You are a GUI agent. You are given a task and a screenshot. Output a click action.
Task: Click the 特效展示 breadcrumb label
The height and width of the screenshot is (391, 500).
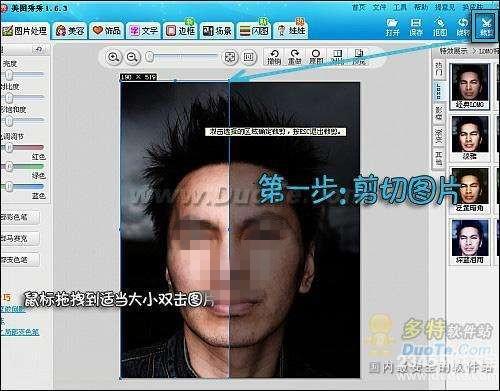click(453, 51)
